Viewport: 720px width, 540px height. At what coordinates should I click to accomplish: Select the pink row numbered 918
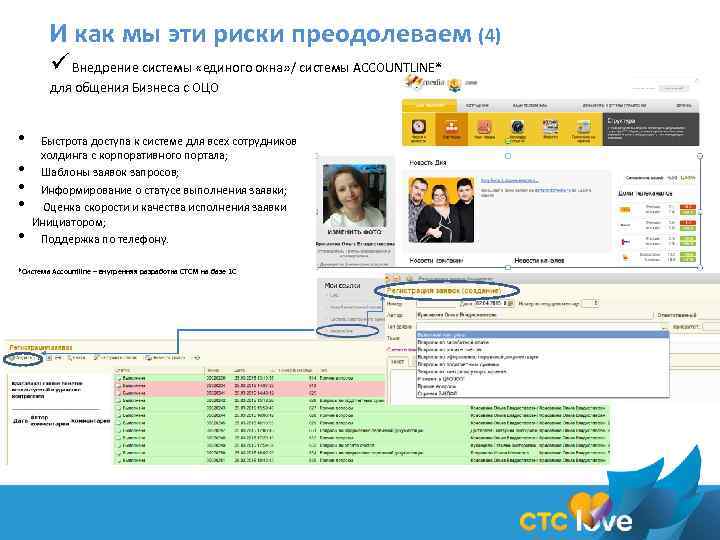(x=249, y=386)
